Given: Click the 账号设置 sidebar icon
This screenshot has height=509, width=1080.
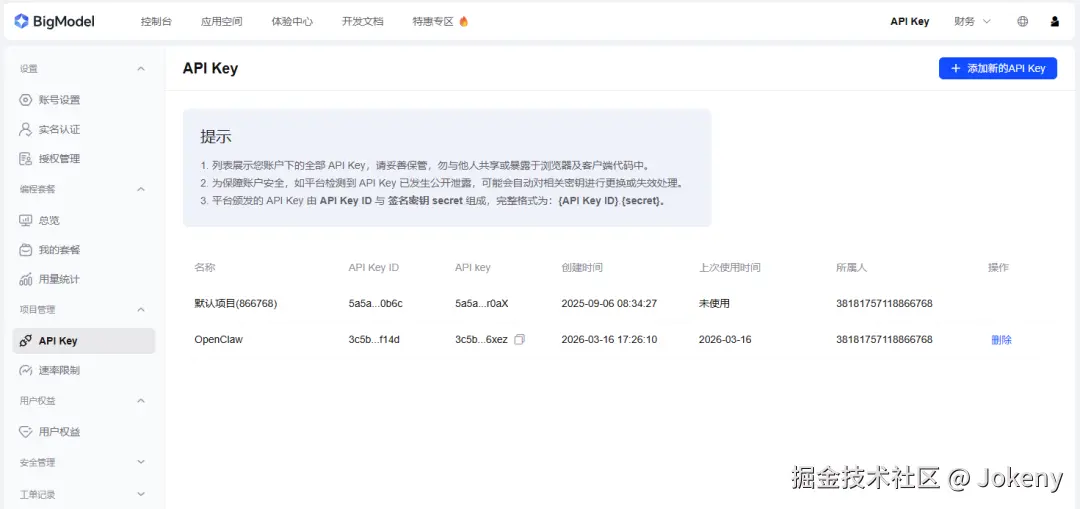Looking at the screenshot, I should [25, 100].
